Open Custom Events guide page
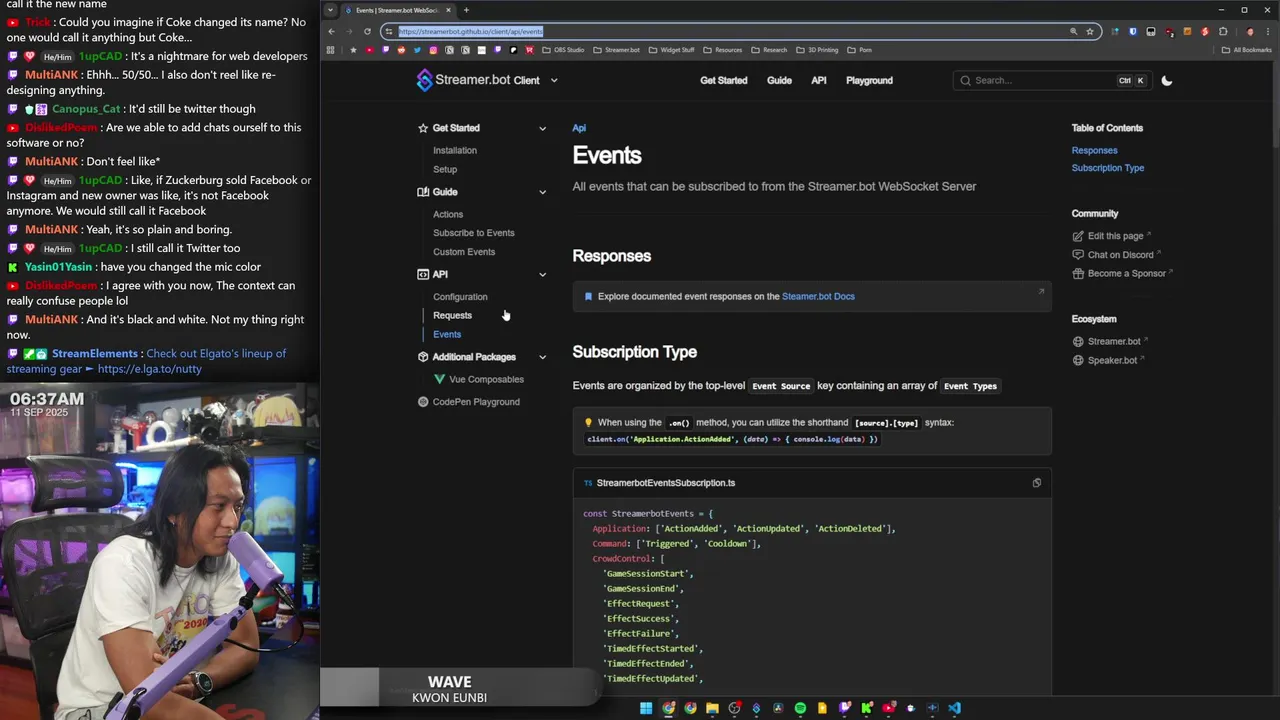 464,252
